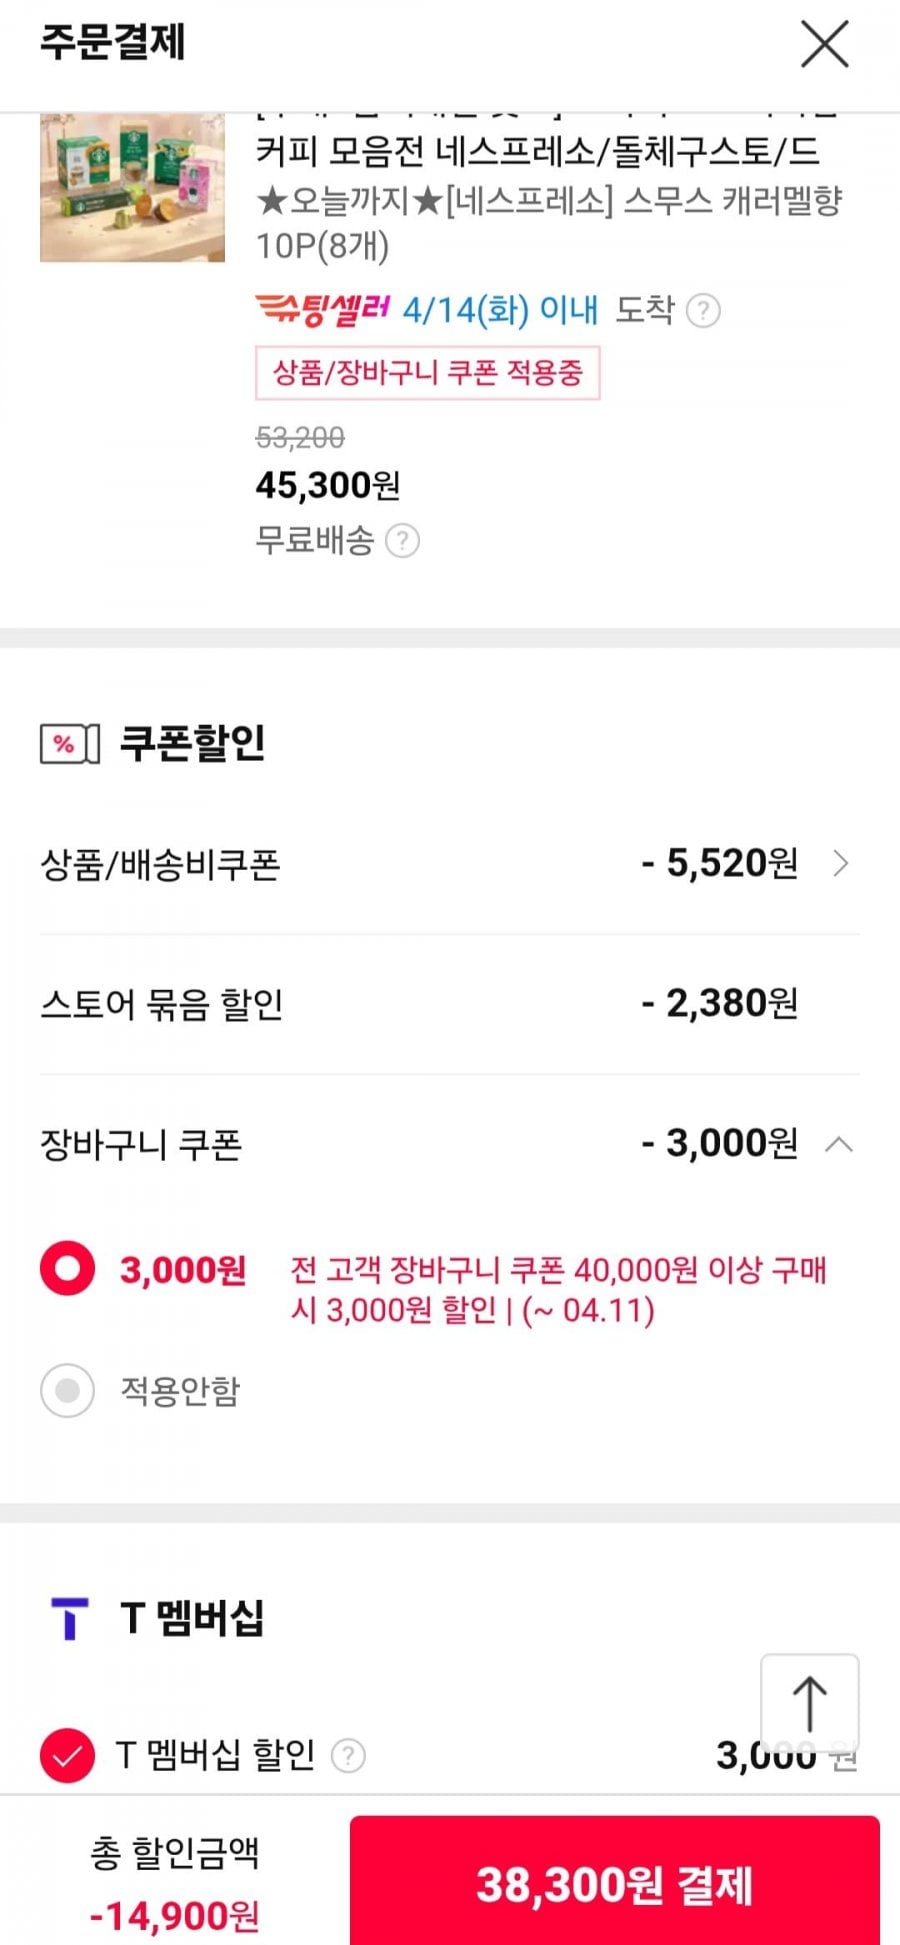
Task: Close the 주문결제 order page
Action: pos(824,44)
